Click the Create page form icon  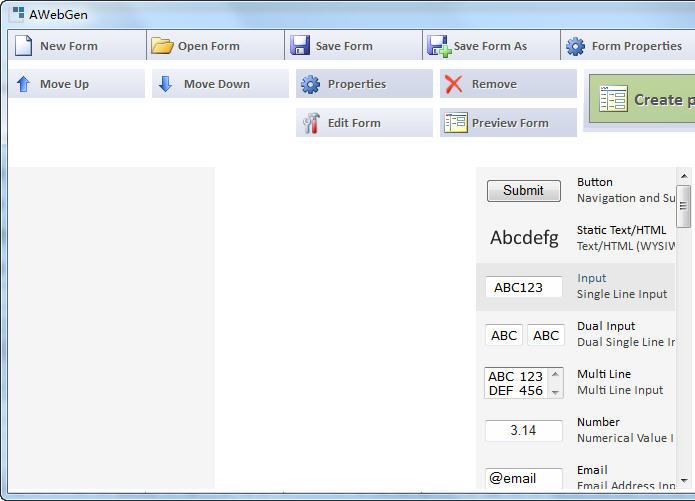click(x=613, y=99)
